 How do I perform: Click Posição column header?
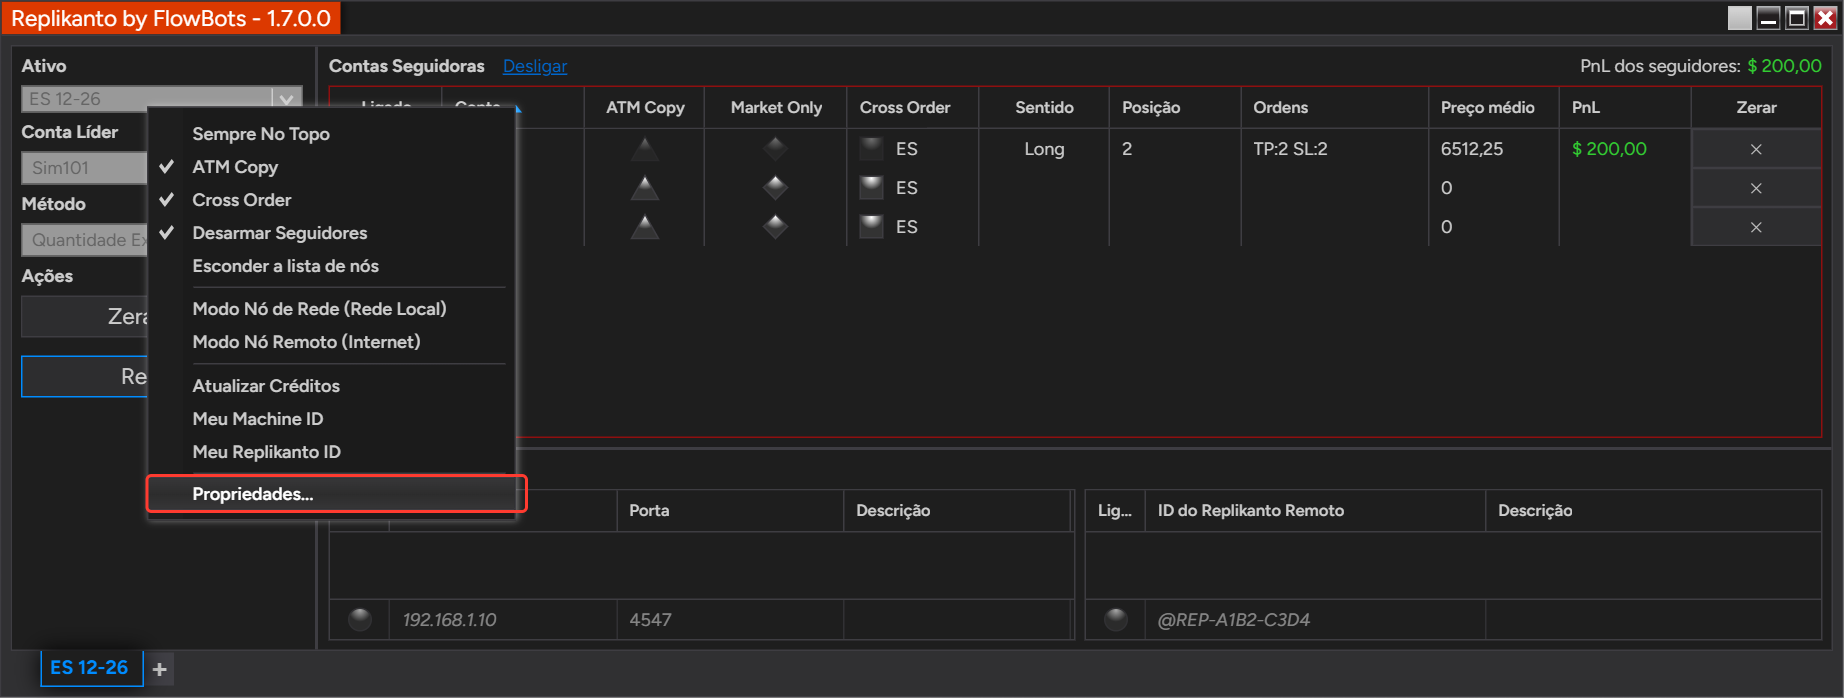(1175, 107)
